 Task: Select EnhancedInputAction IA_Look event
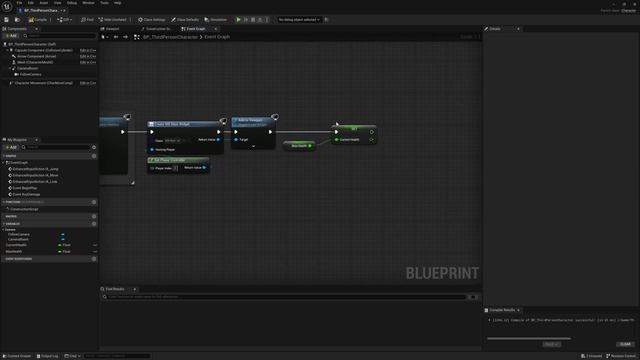tap(35, 182)
